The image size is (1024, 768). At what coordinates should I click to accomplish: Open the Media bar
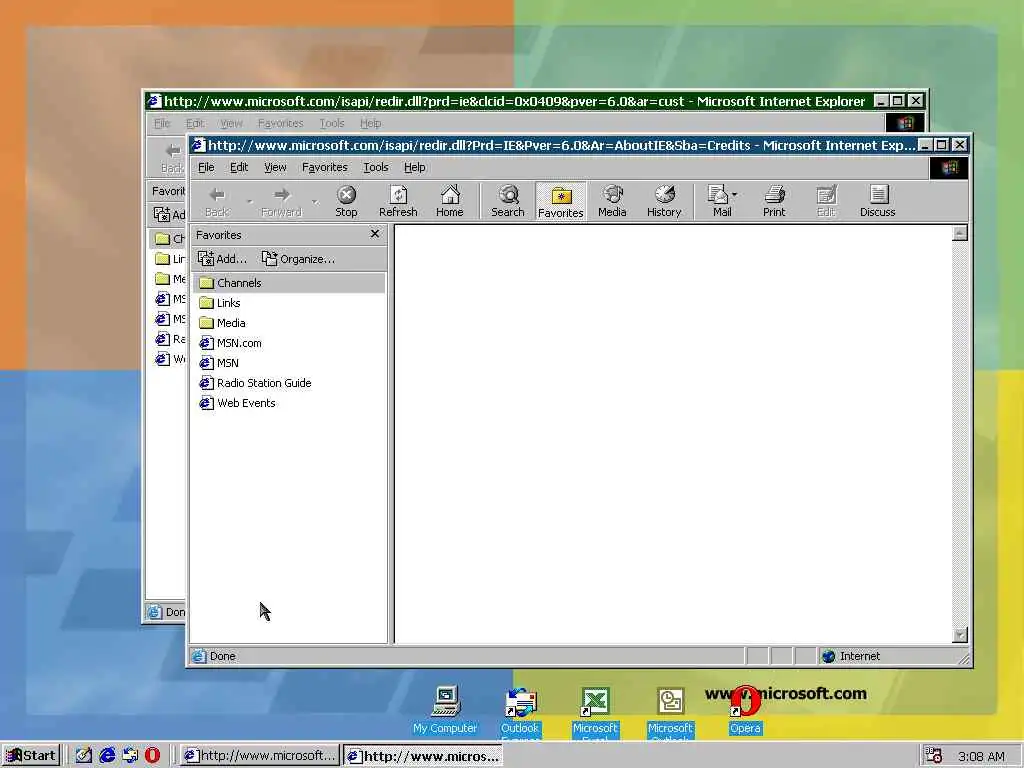click(612, 201)
